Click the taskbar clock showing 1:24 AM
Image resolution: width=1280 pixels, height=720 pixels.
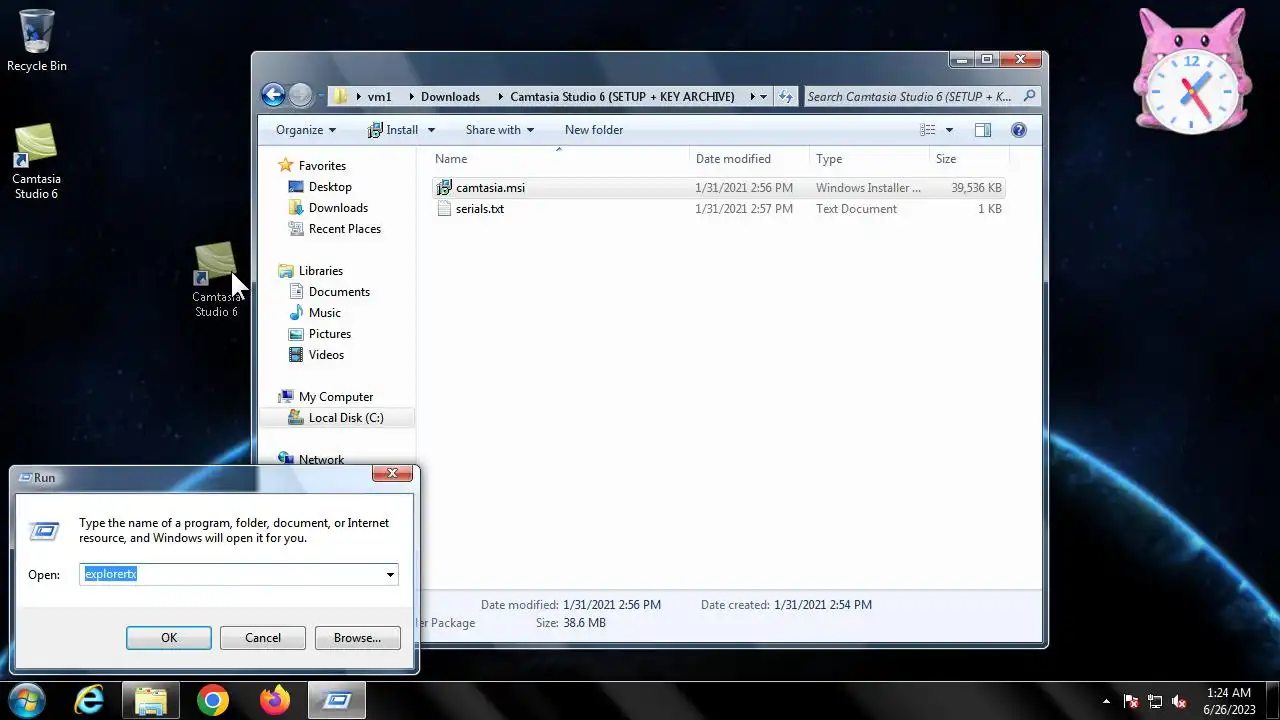pyautogui.click(x=1229, y=701)
